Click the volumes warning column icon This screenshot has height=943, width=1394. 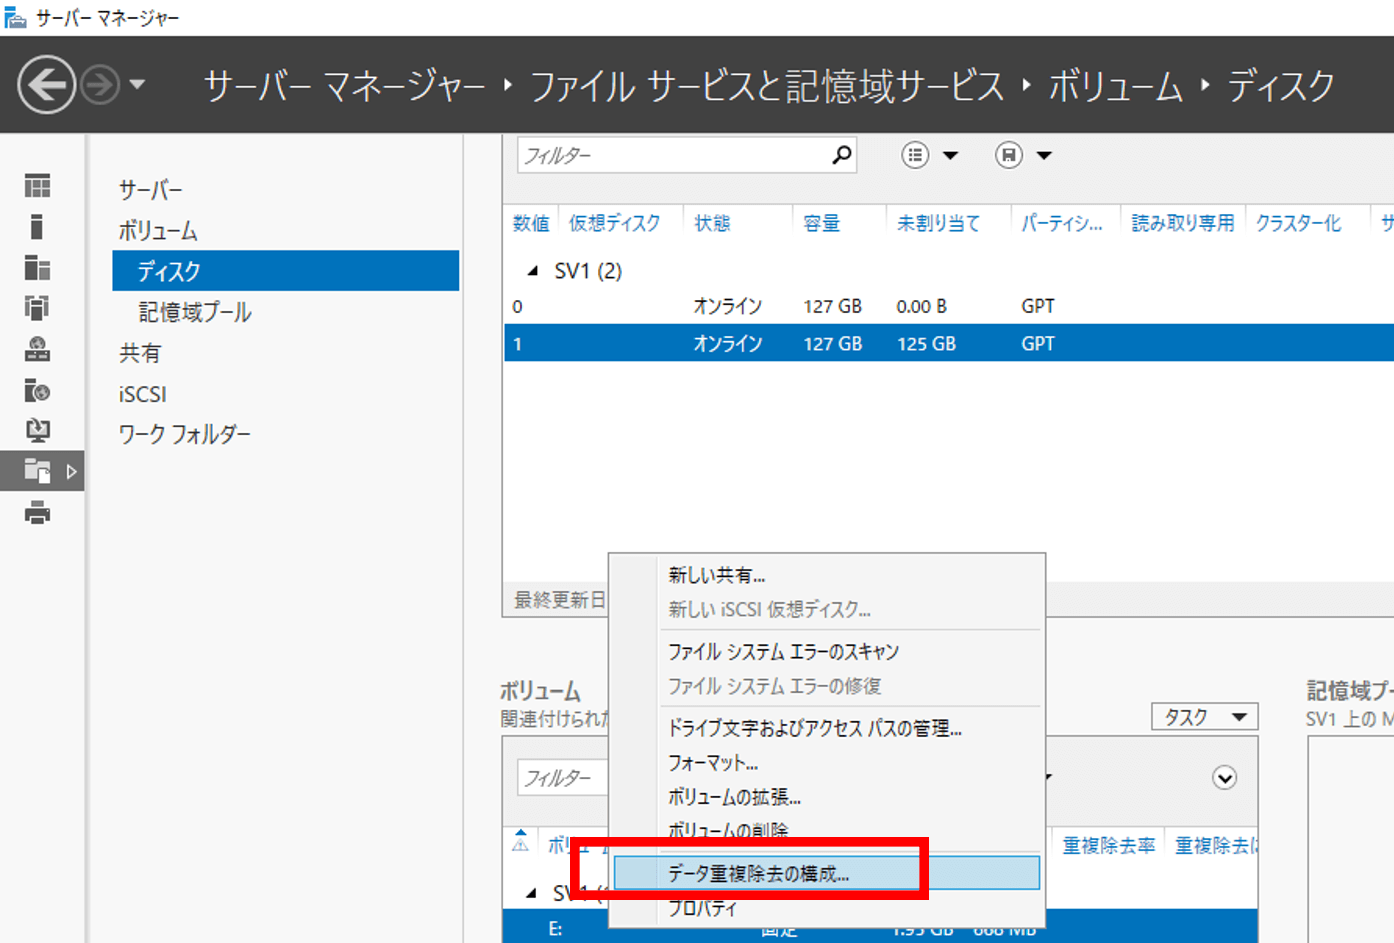520,842
